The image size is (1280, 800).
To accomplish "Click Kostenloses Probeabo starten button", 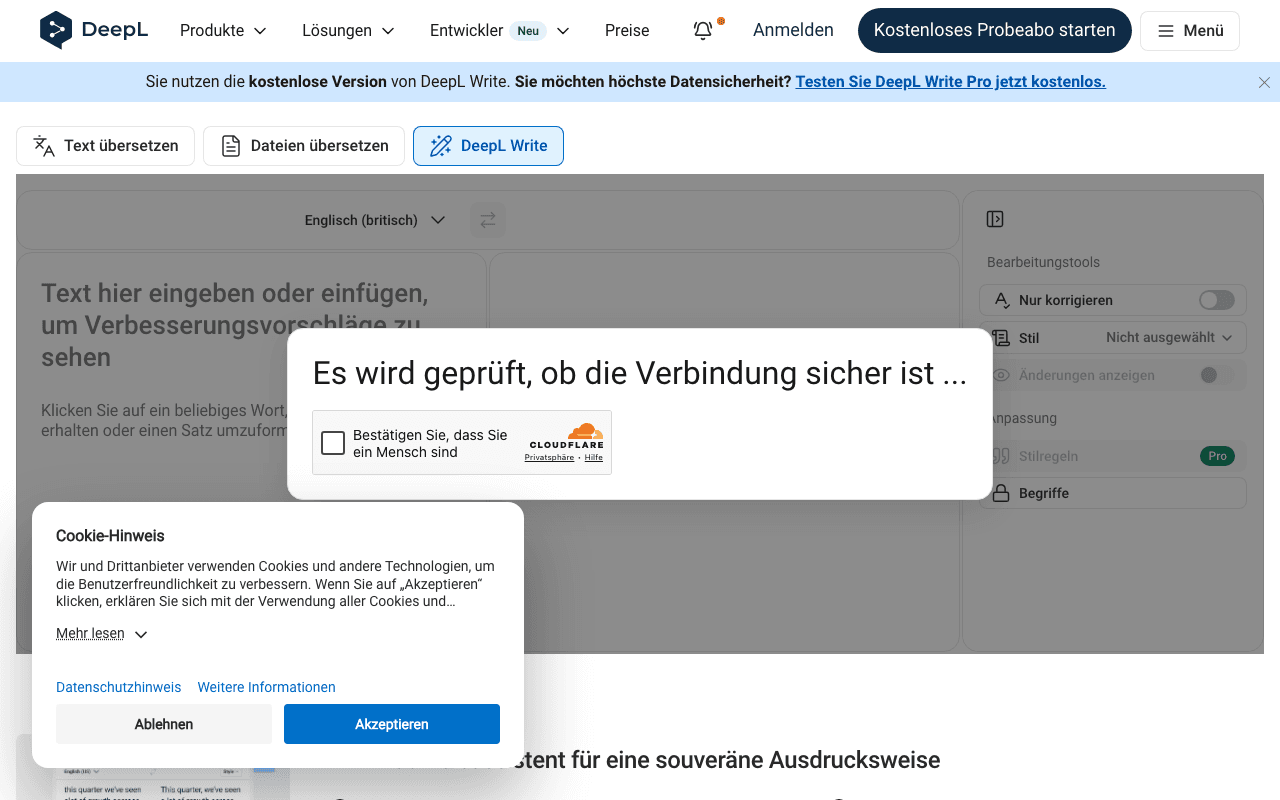I will [995, 30].
